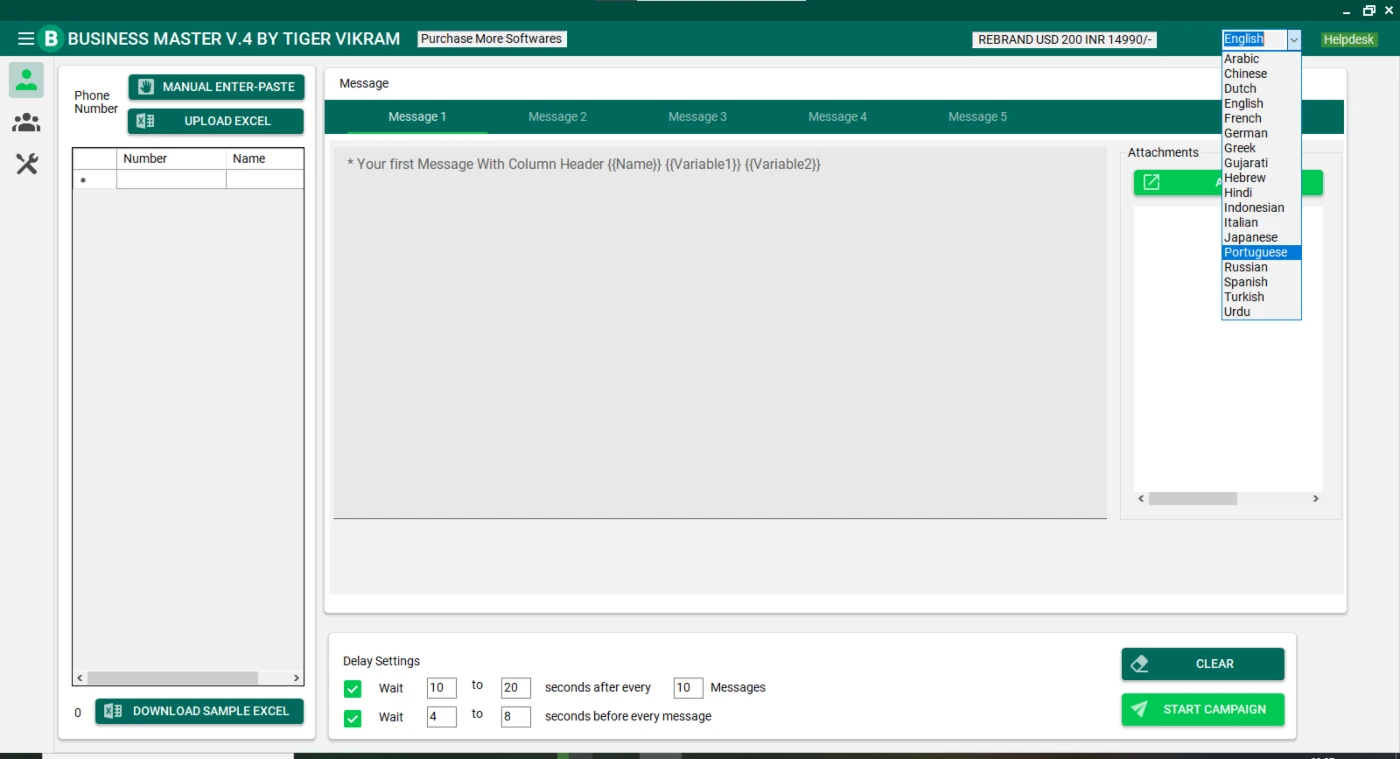
Task: Click the Number column header
Action: point(171,159)
